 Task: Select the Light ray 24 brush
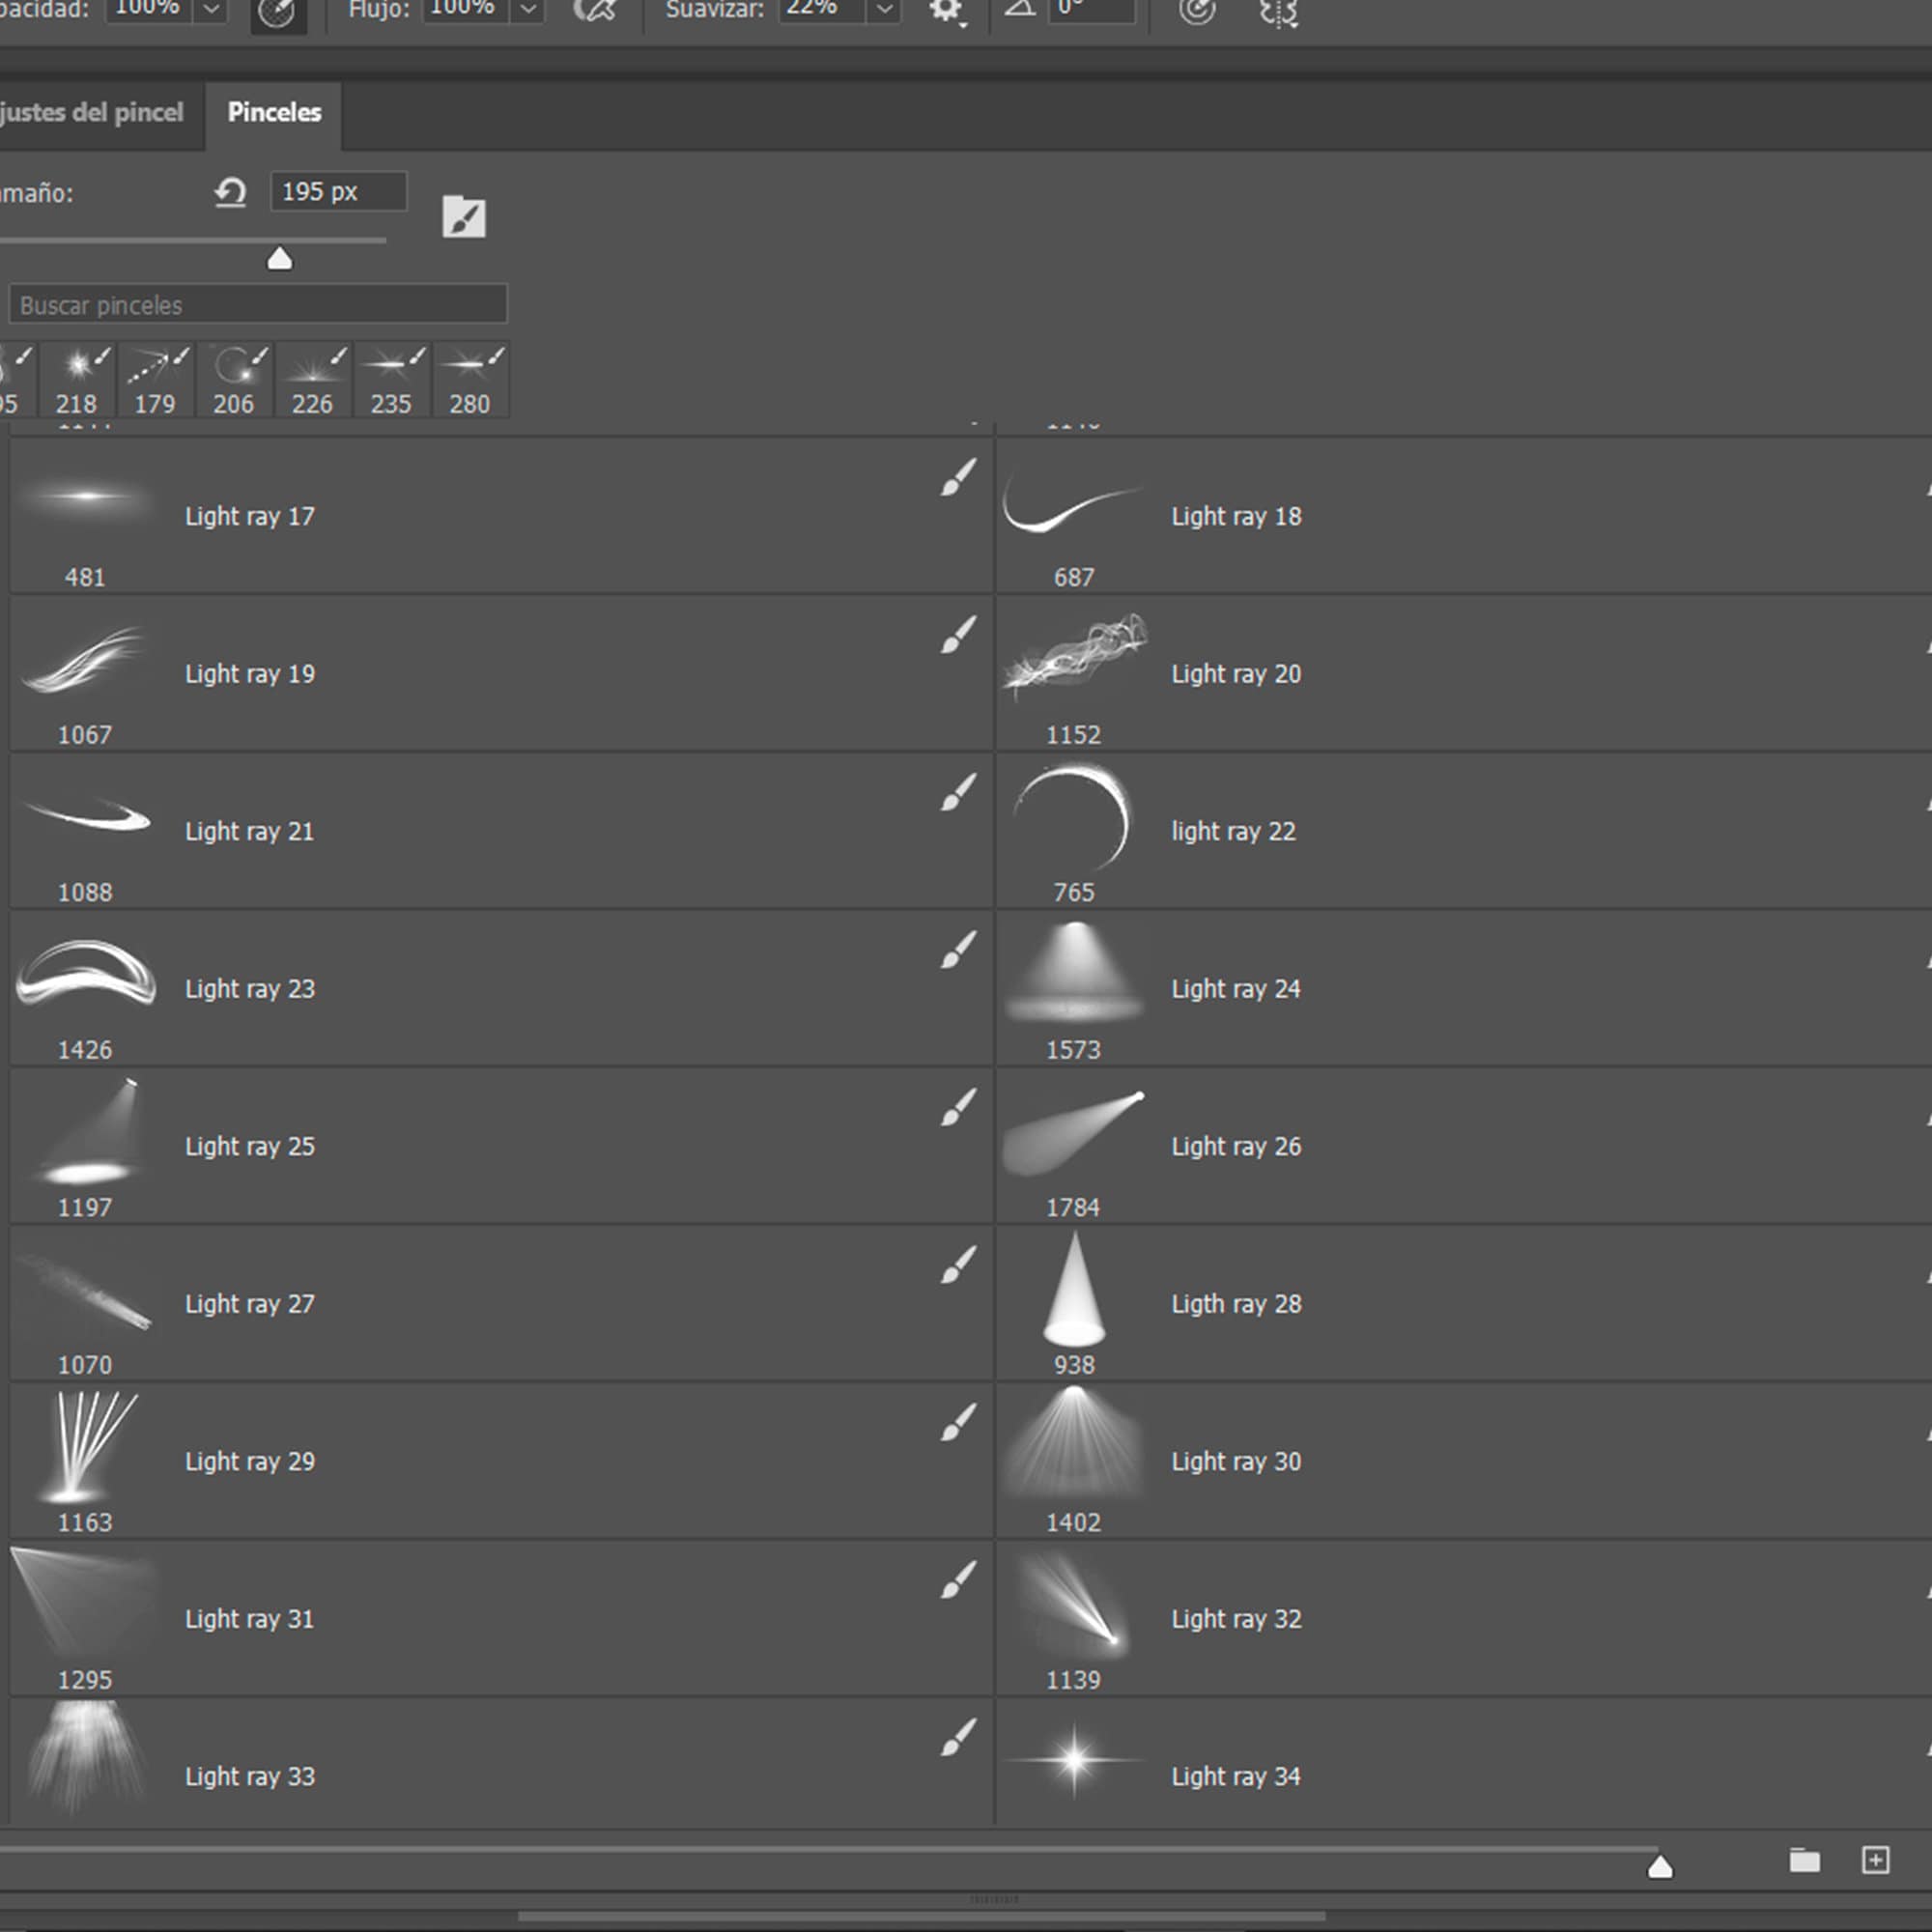[1235, 988]
